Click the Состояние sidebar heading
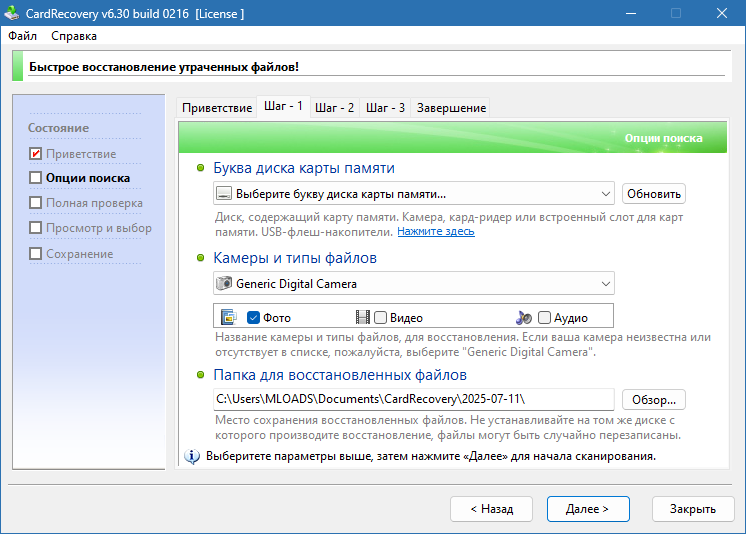Image resolution: width=746 pixels, height=534 pixels. pos(59,128)
